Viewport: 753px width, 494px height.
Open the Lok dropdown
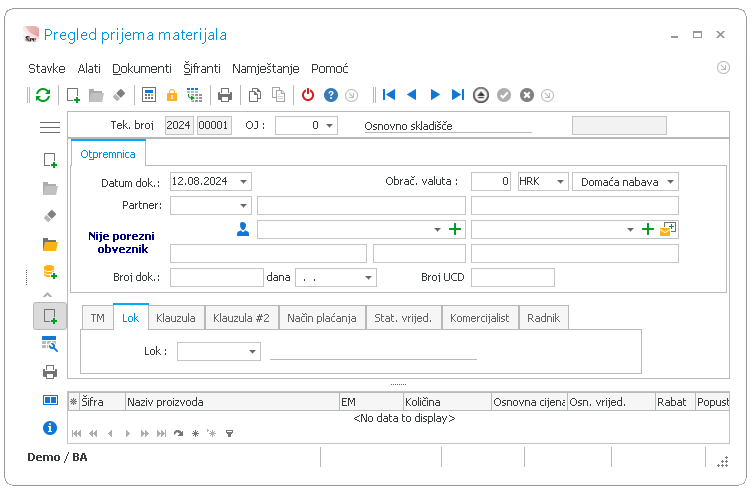point(253,352)
